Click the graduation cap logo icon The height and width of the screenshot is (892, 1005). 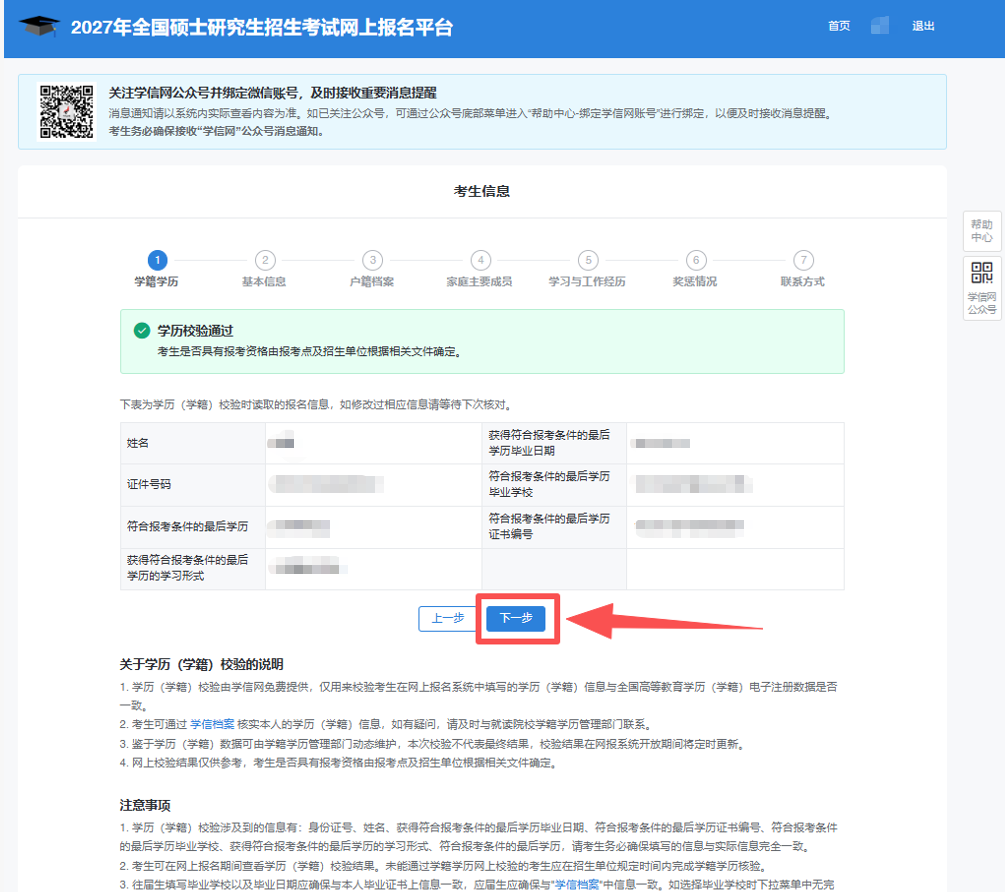click(x=39, y=26)
